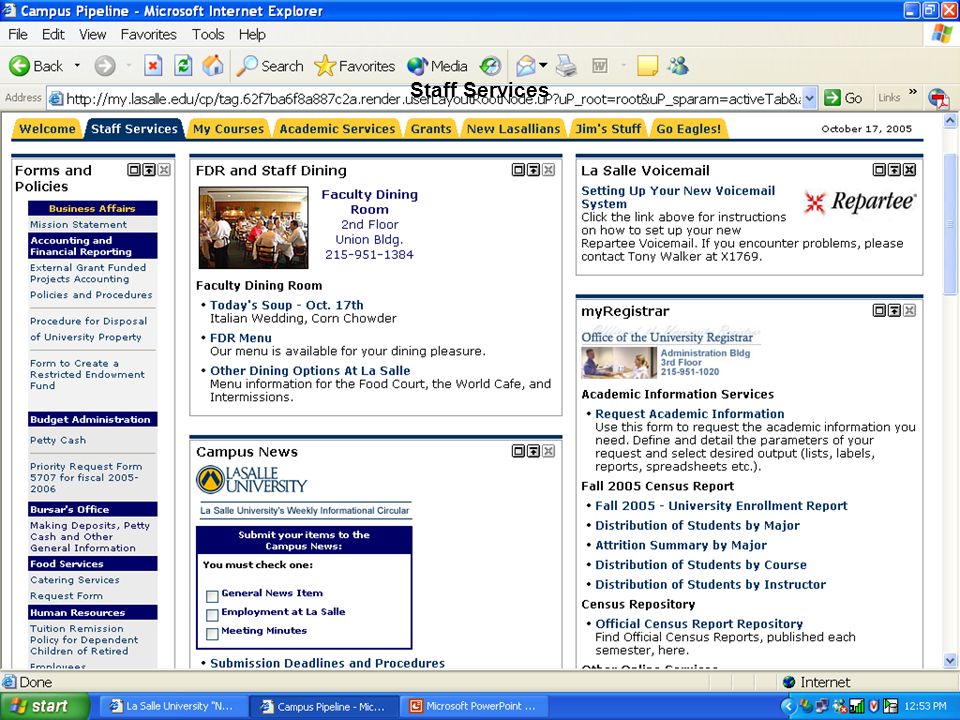Minimize the Forms and Policies channel
This screenshot has width=960, height=720.
149,170
